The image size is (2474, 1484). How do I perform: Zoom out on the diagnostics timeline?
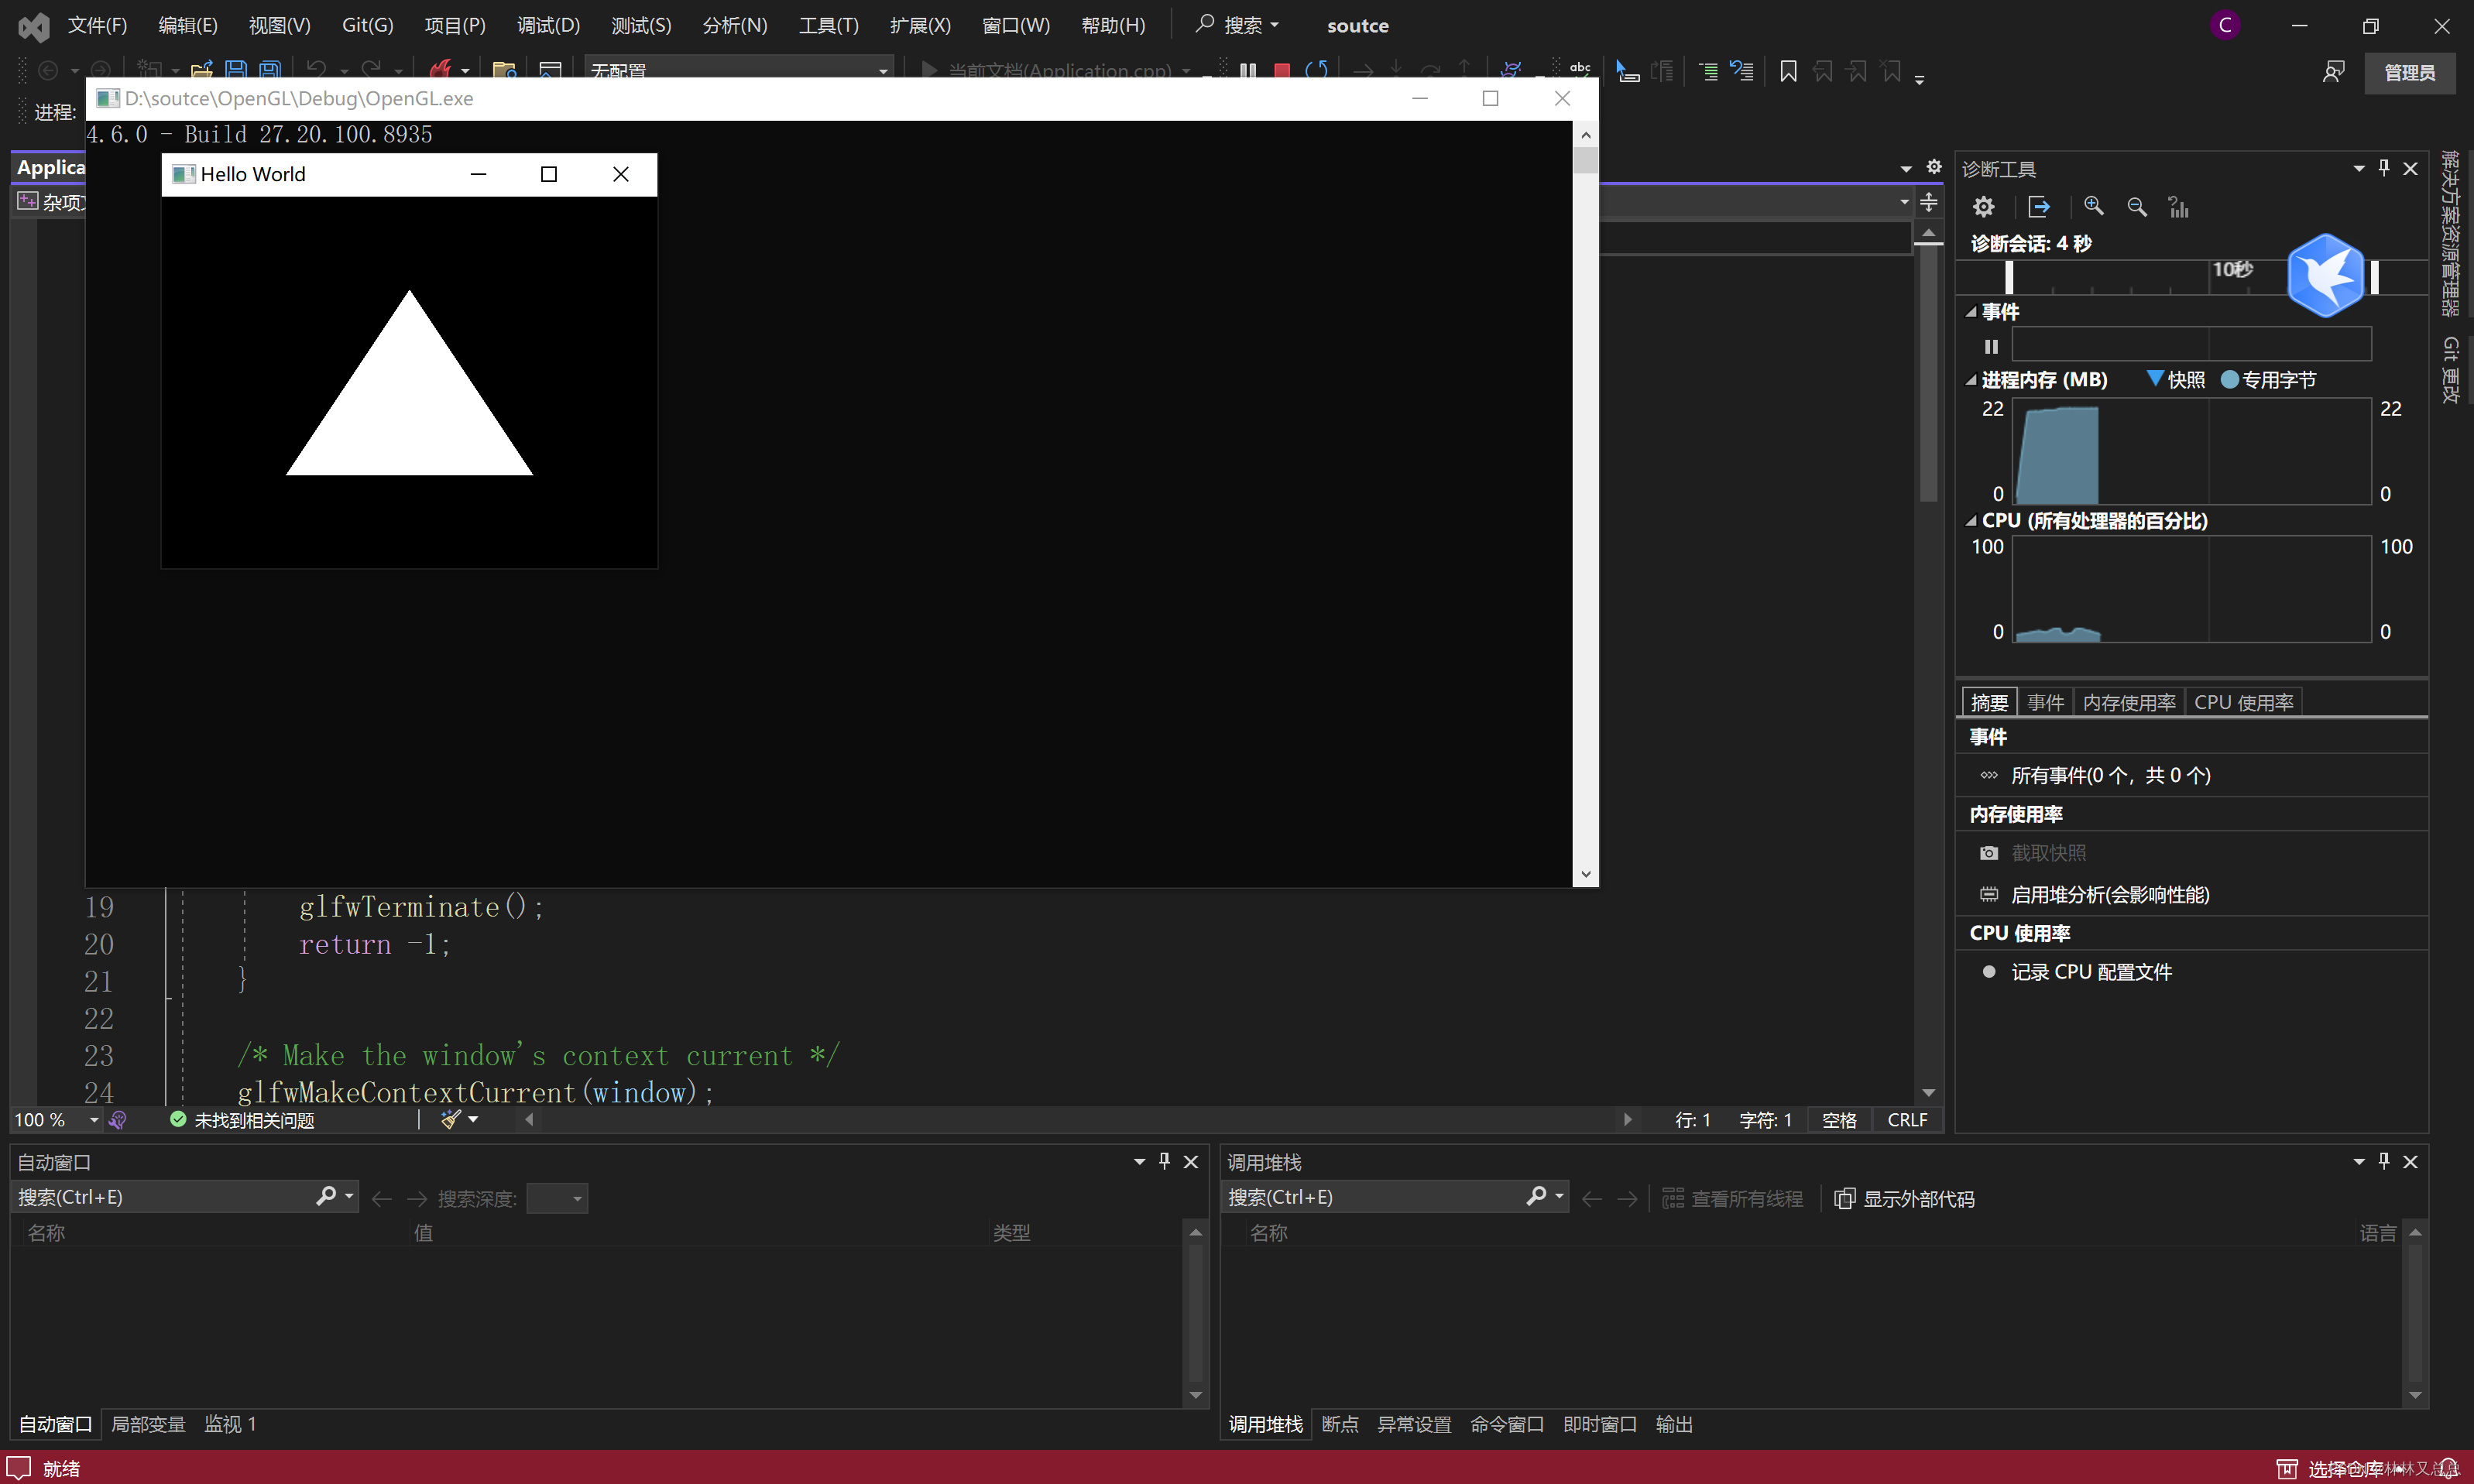coord(2137,207)
